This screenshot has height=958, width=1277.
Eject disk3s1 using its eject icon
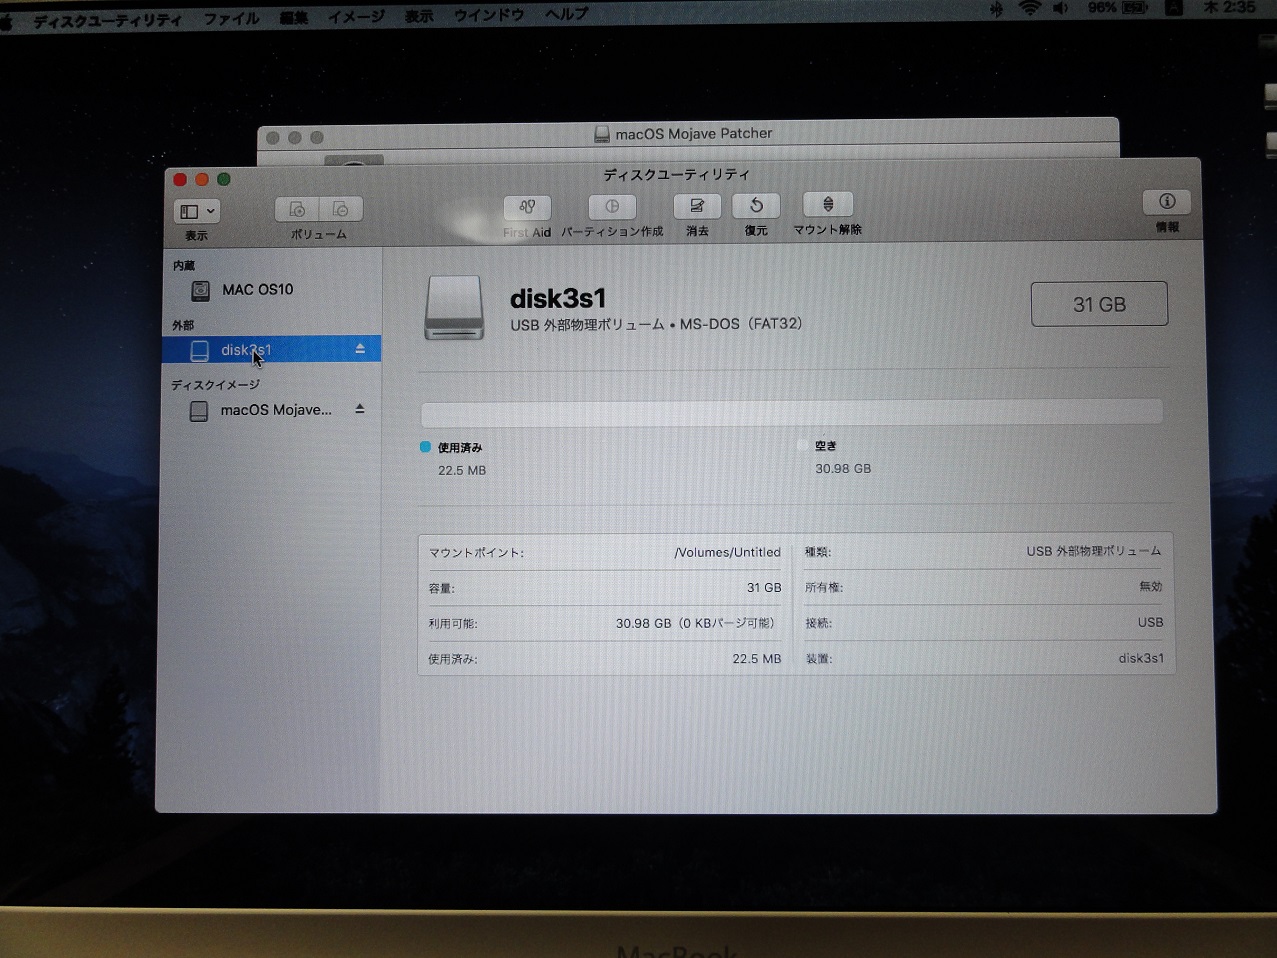[x=360, y=349]
